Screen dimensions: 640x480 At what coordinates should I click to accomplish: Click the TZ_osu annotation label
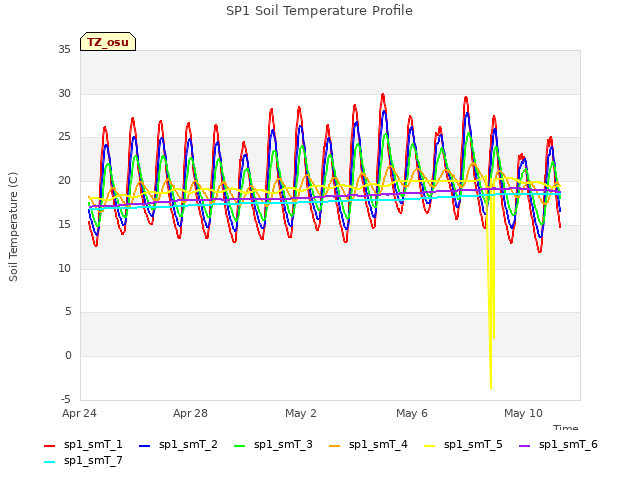[x=108, y=42]
